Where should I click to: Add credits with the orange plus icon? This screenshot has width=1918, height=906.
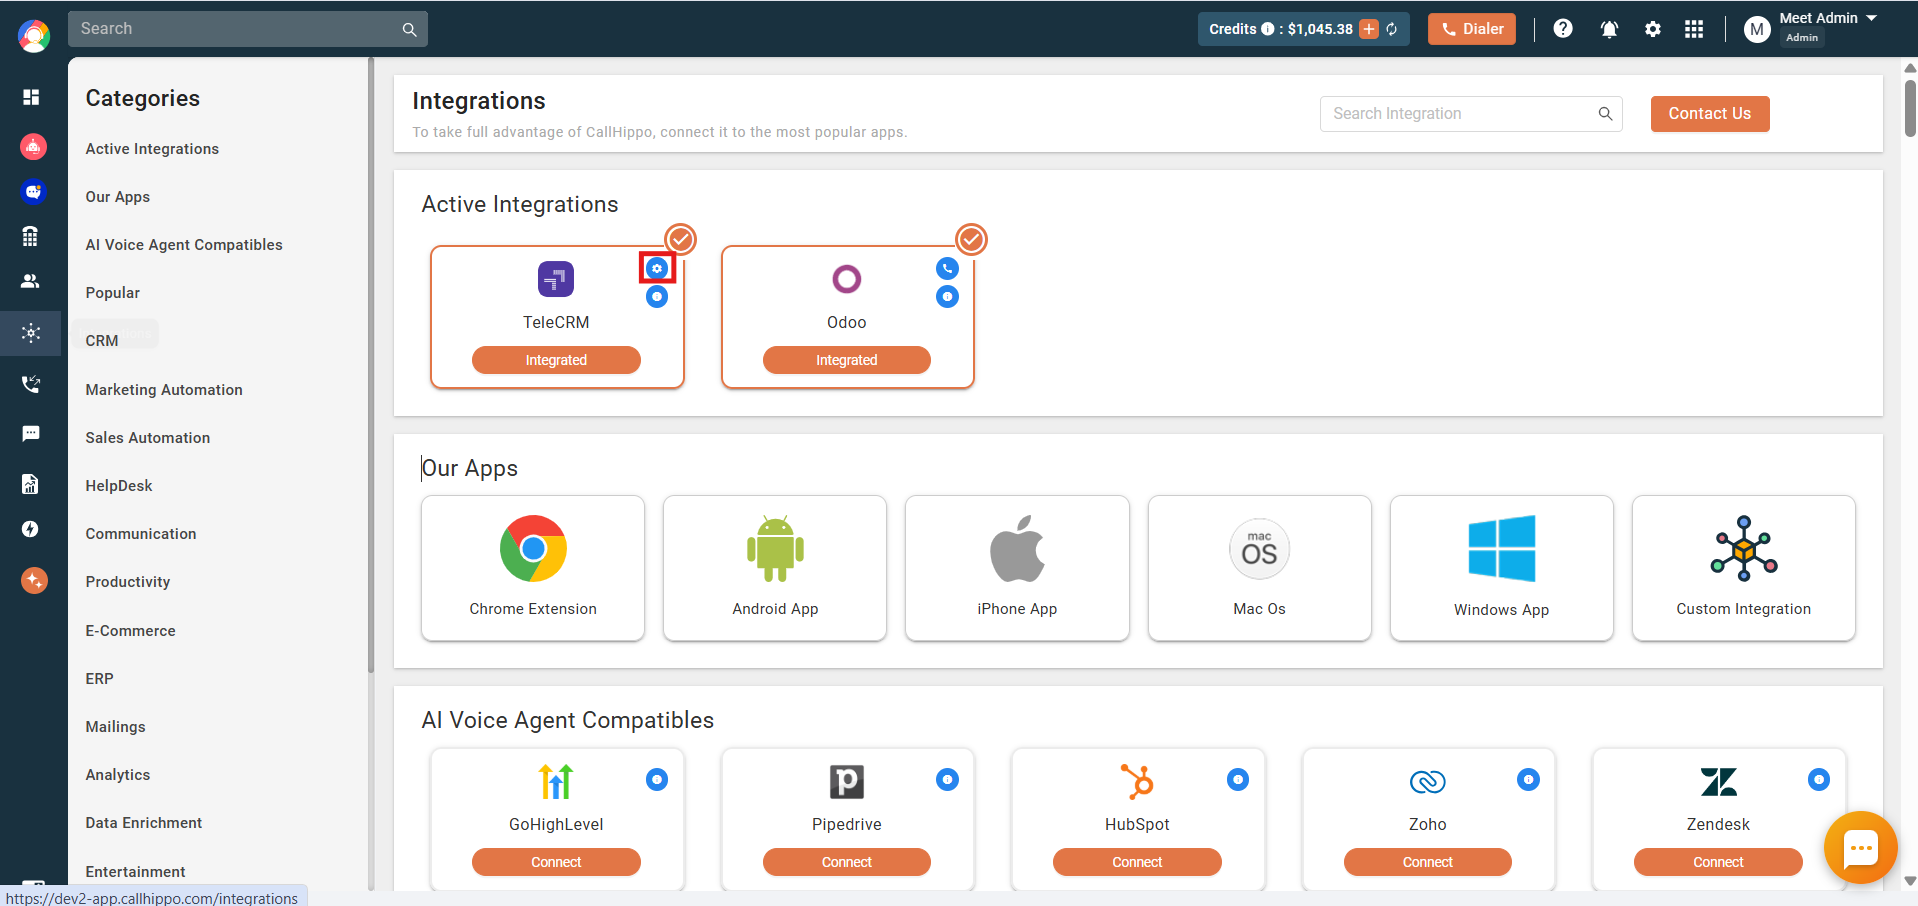(1369, 29)
